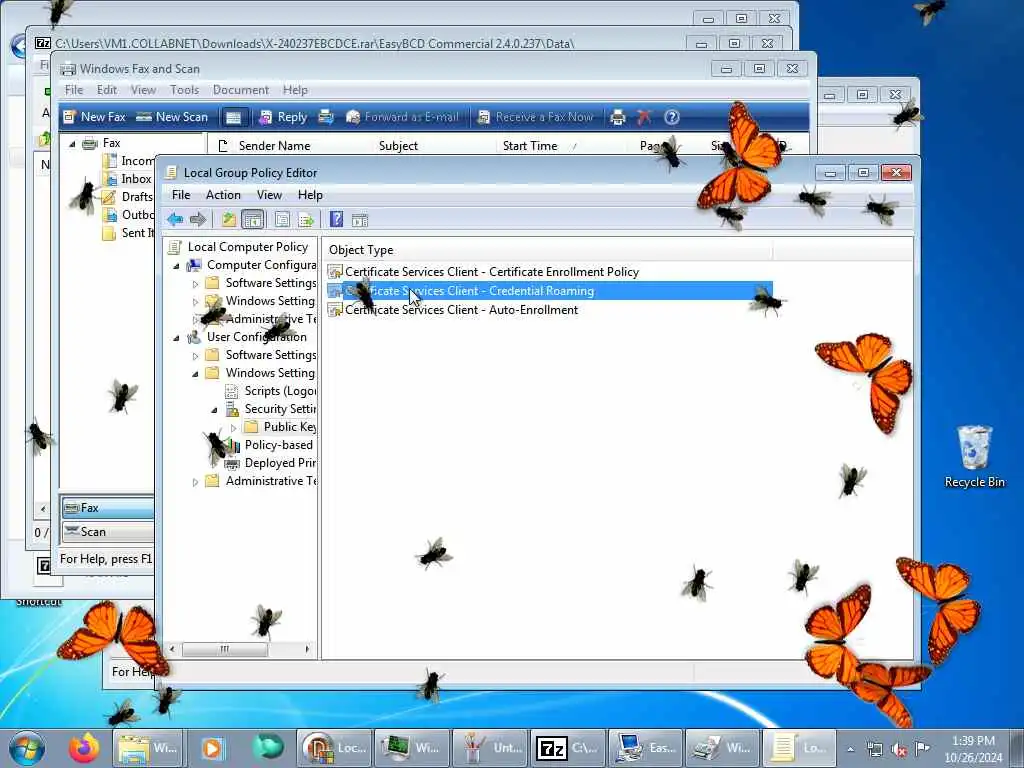Screen dimensions: 1024x768
Task: Go back in Local Group Policy Editor toolbar
Action: 175,219
